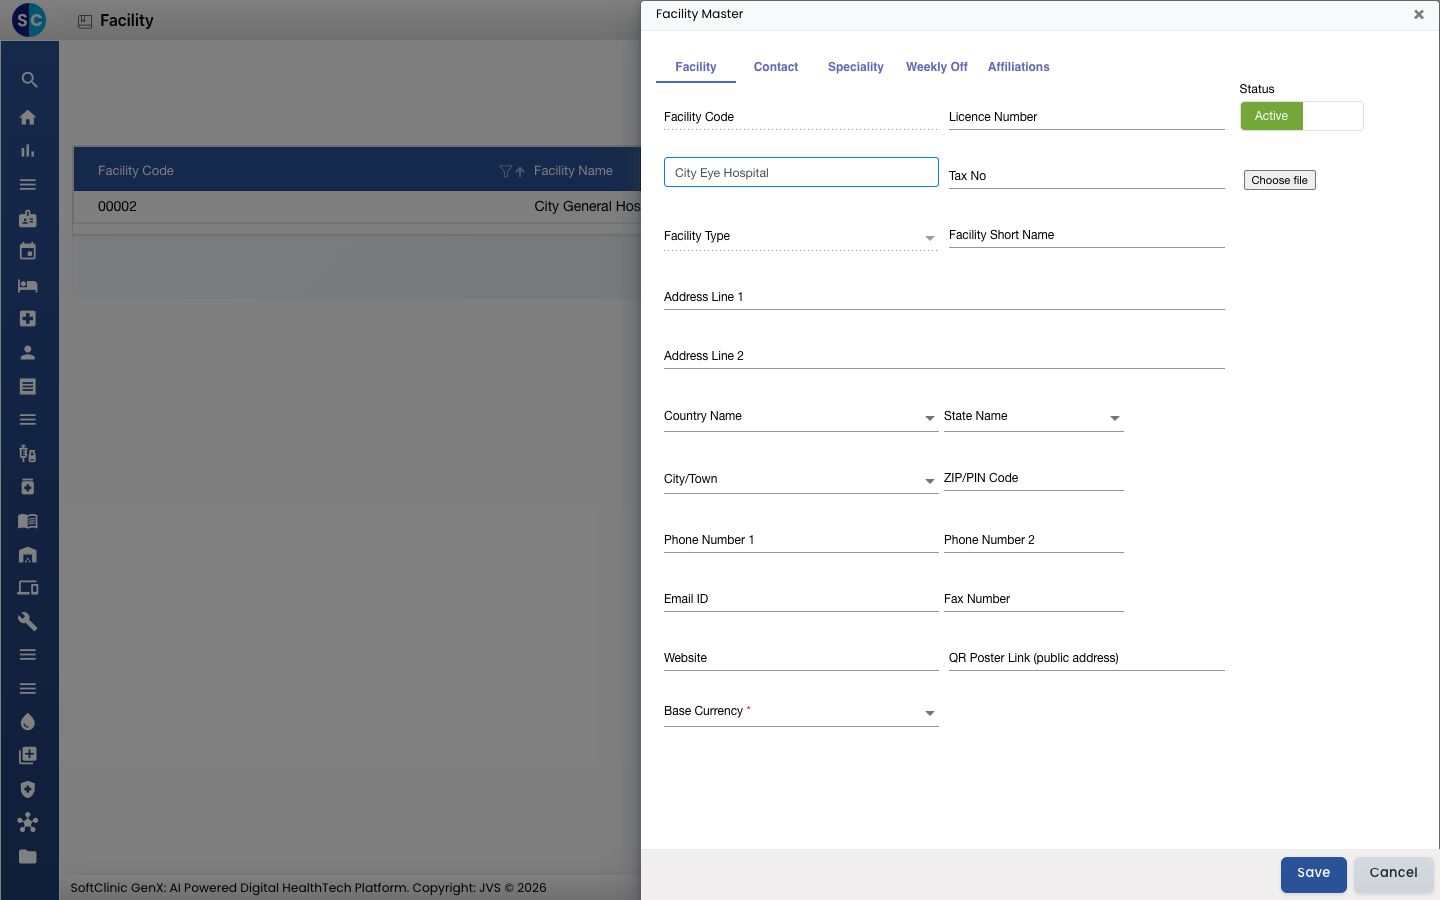Click the Phone Number 2 field
Image resolution: width=1440 pixels, height=900 pixels.
click(x=1034, y=540)
